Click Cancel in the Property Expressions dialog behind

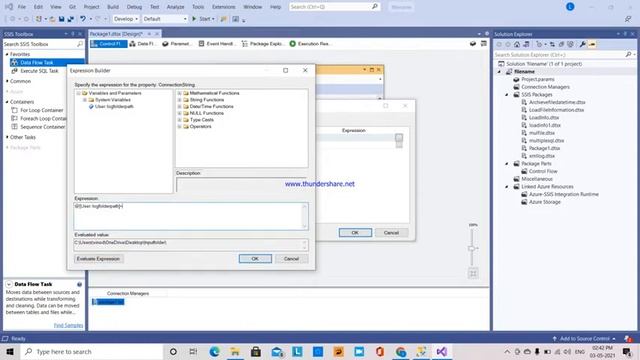[391, 233]
